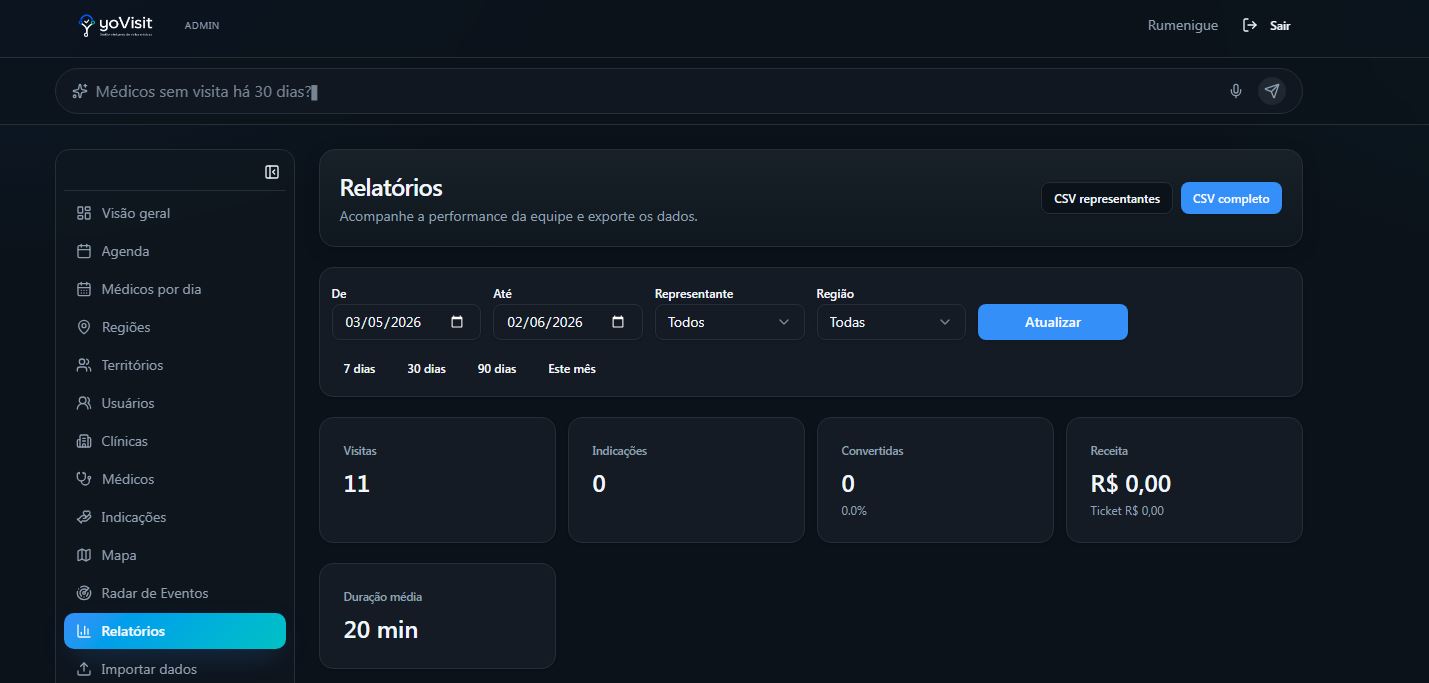Click the Atualizar button

pyautogui.click(x=1053, y=322)
